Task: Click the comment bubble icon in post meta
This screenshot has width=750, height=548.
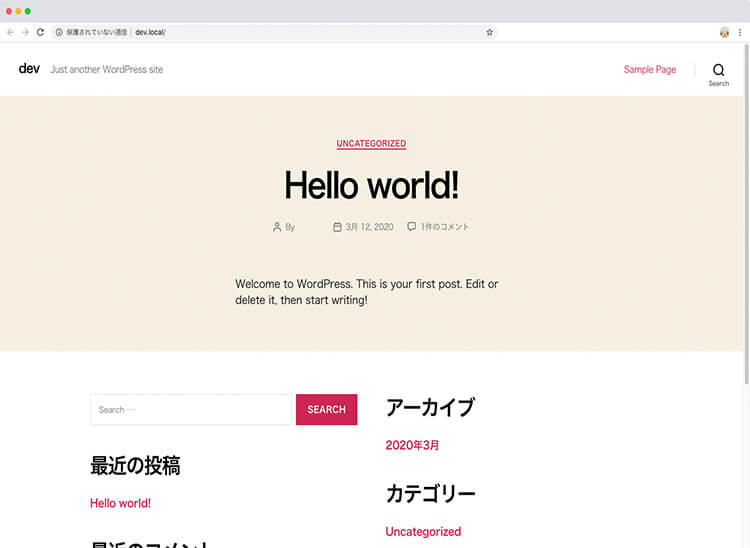Action: tap(411, 227)
